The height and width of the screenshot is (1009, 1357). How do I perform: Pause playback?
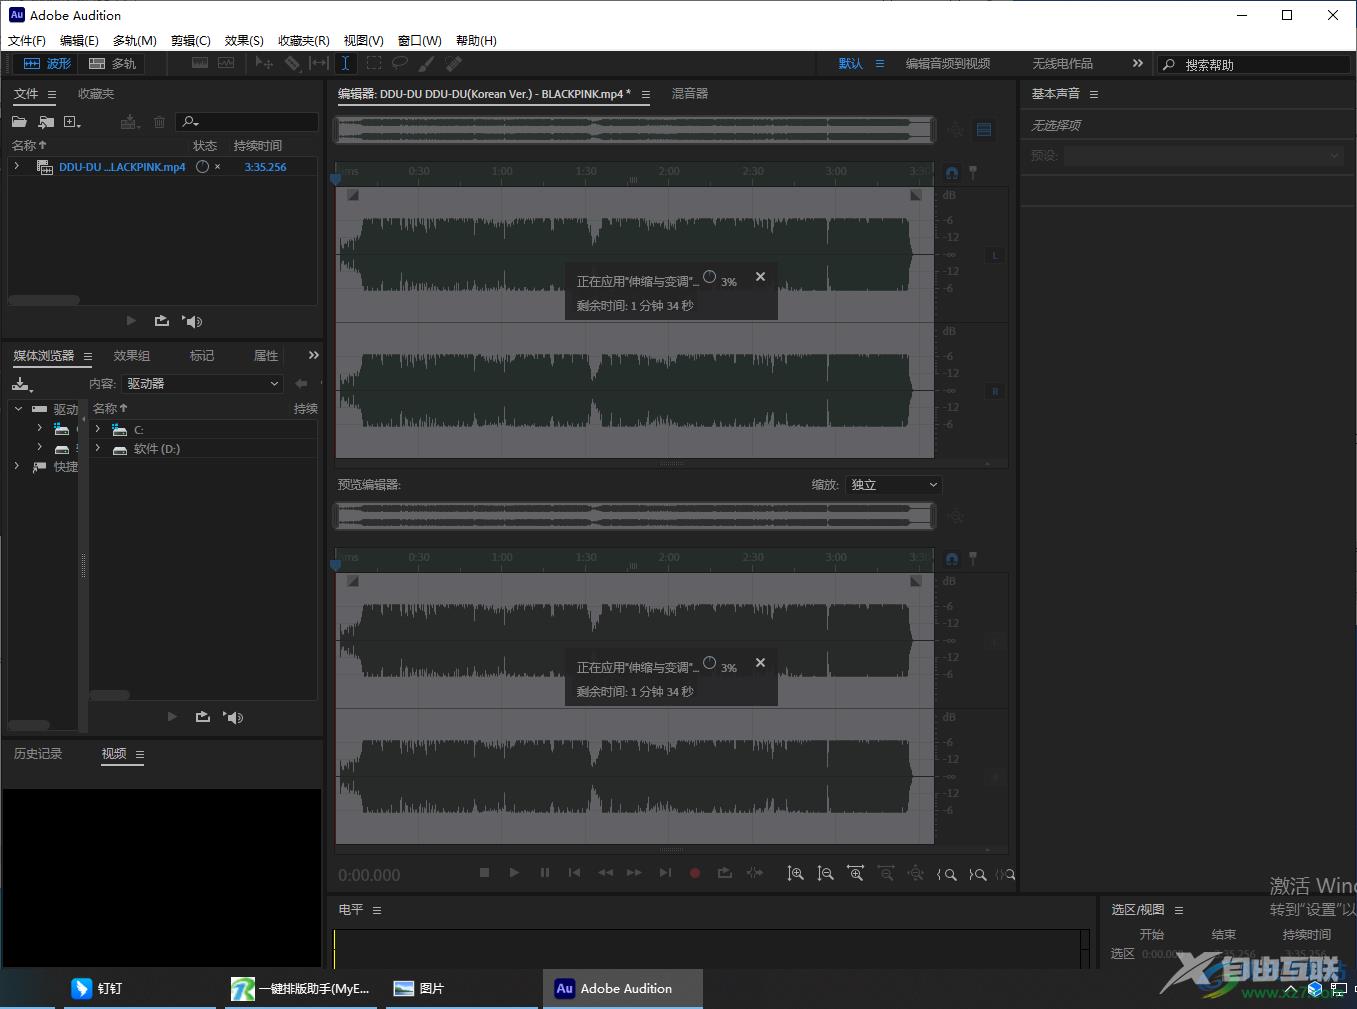(544, 873)
